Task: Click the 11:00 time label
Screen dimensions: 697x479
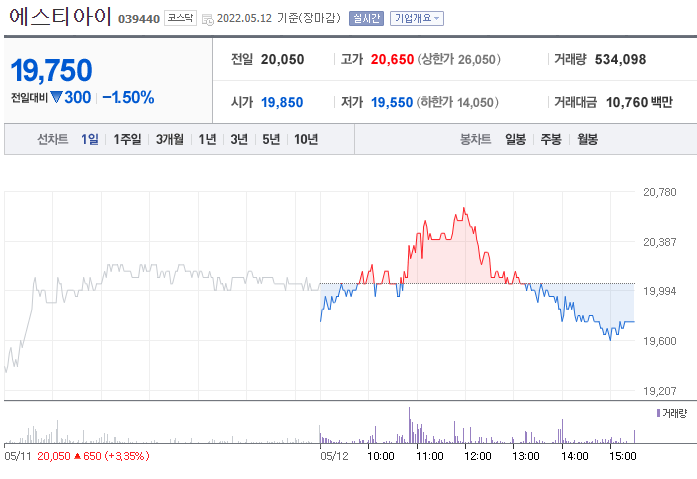Action: coord(430,456)
